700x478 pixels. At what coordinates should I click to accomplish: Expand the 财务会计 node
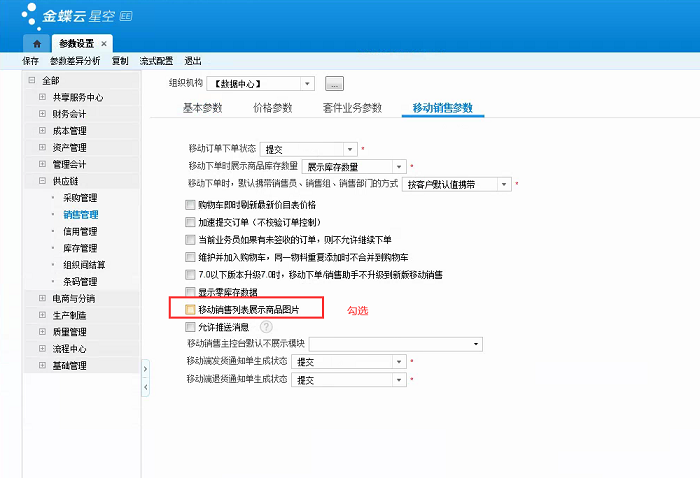click(42, 114)
